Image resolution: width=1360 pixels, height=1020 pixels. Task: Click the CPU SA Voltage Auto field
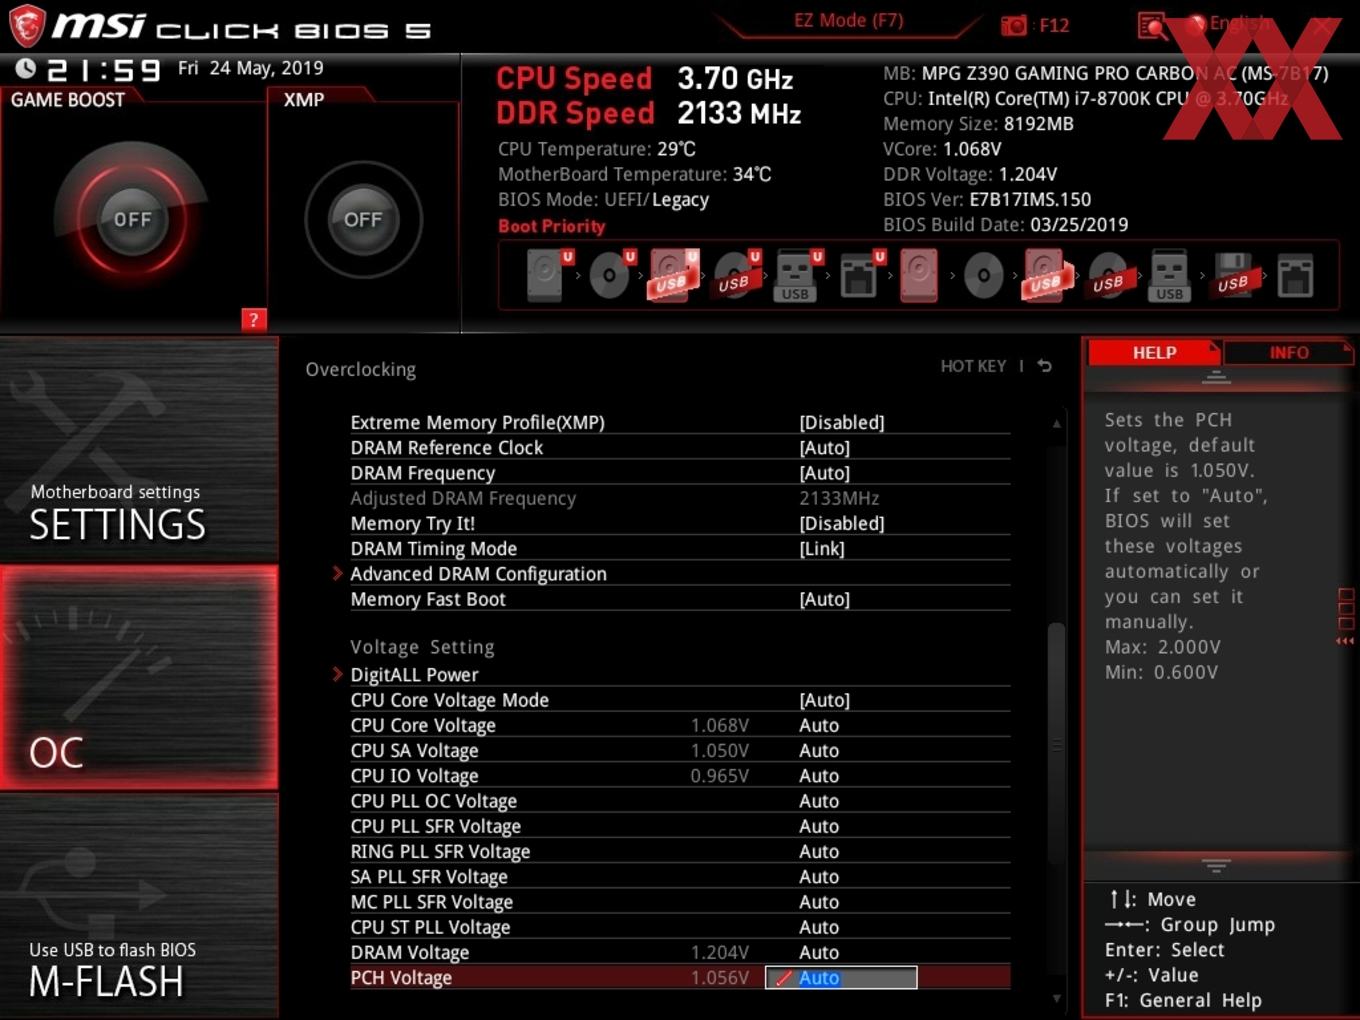(819, 750)
